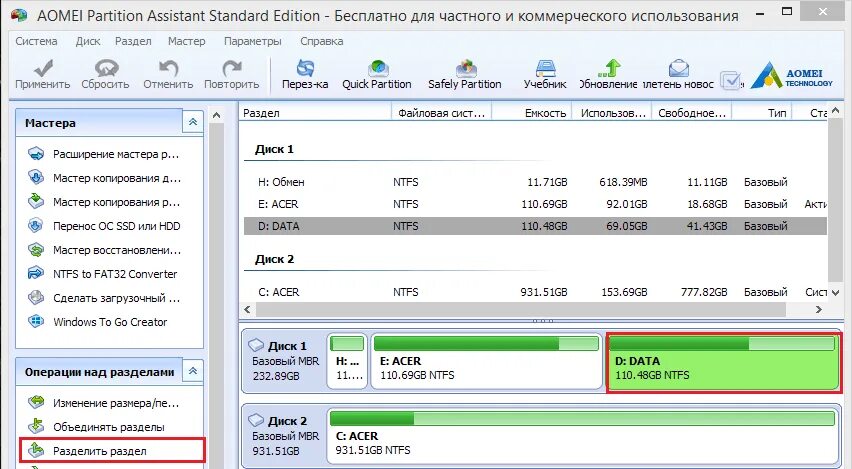Open Мастер копирования д... disk copy wizard
Image resolution: width=852 pixels, height=469 pixels.
(104, 178)
